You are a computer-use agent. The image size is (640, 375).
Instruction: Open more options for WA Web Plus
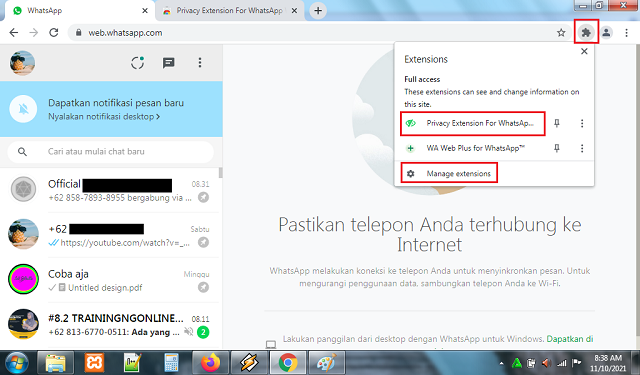tap(582, 148)
